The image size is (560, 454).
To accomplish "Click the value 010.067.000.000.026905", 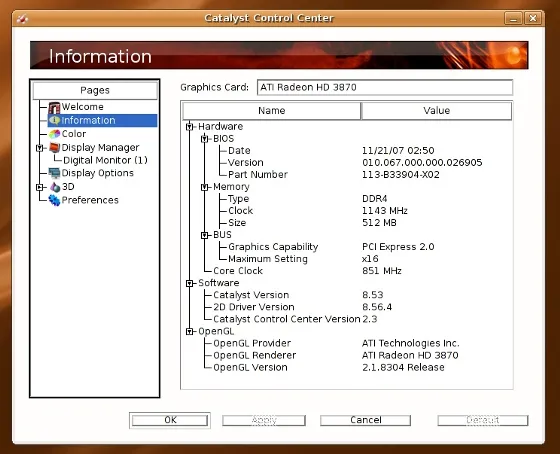I will point(422,163).
